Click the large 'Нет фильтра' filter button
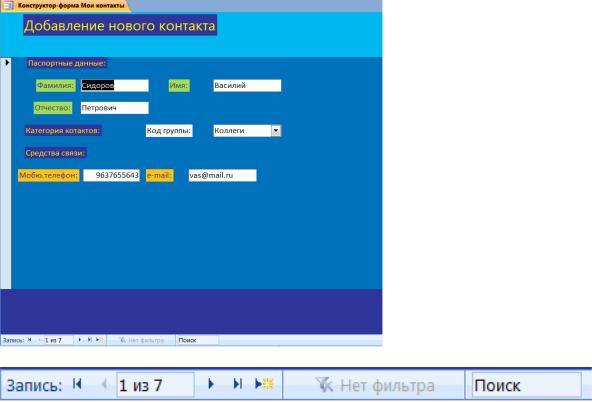Viewport: 592px width, 402px height. click(x=374, y=385)
